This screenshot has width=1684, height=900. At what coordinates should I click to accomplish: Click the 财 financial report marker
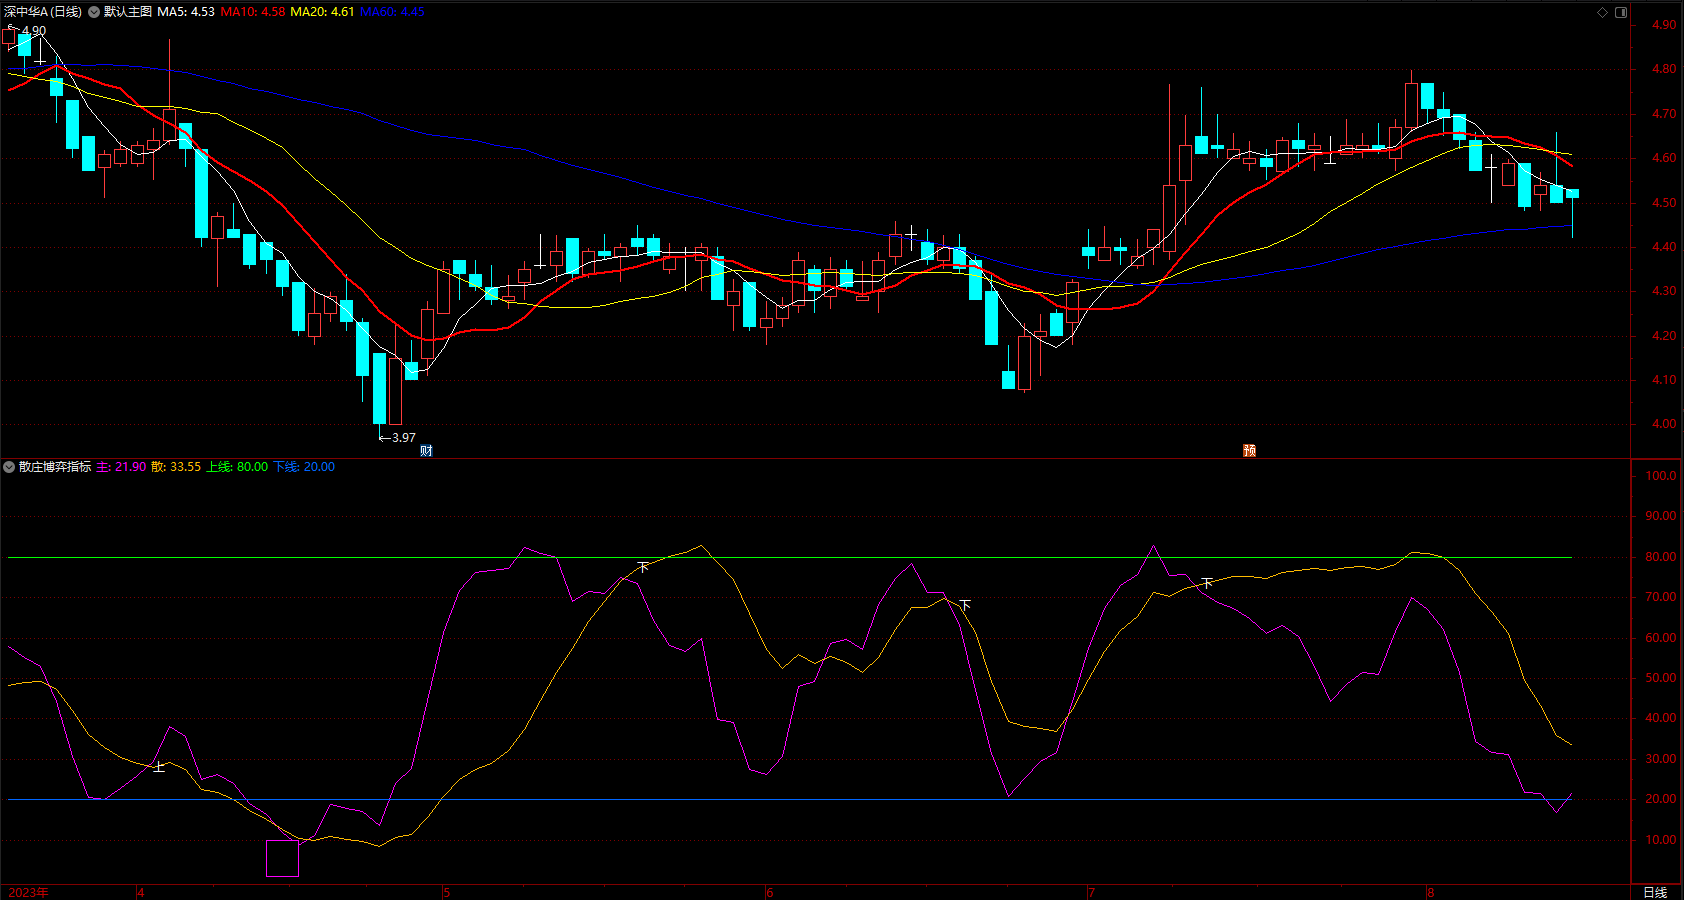click(426, 451)
